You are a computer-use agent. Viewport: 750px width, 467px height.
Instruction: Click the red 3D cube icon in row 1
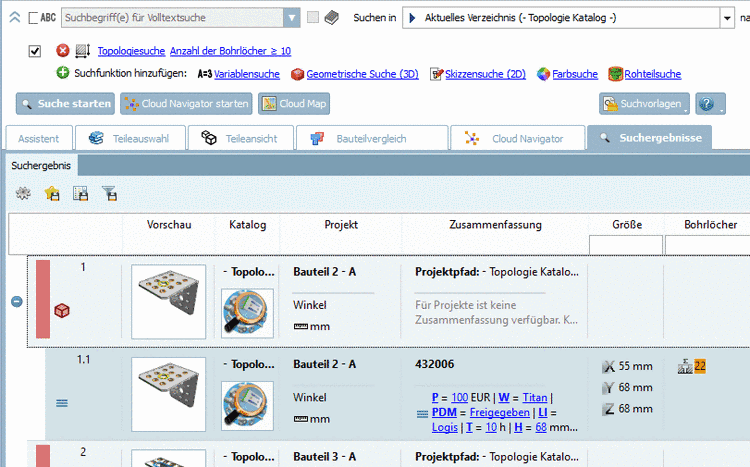coord(62,311)
